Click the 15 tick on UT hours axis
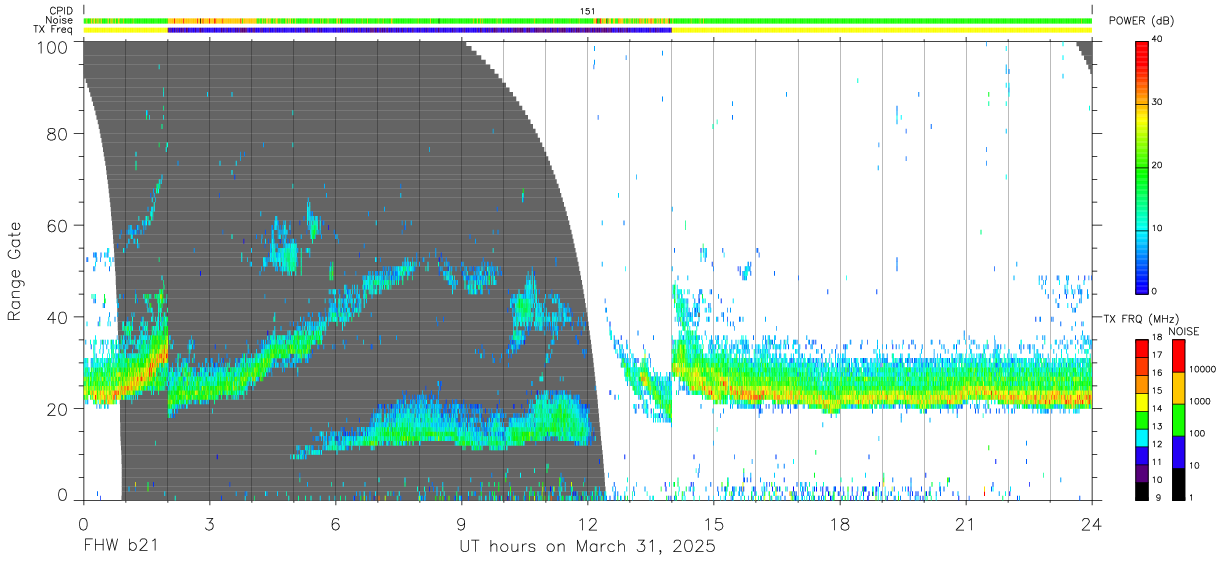 click(713, 524)
